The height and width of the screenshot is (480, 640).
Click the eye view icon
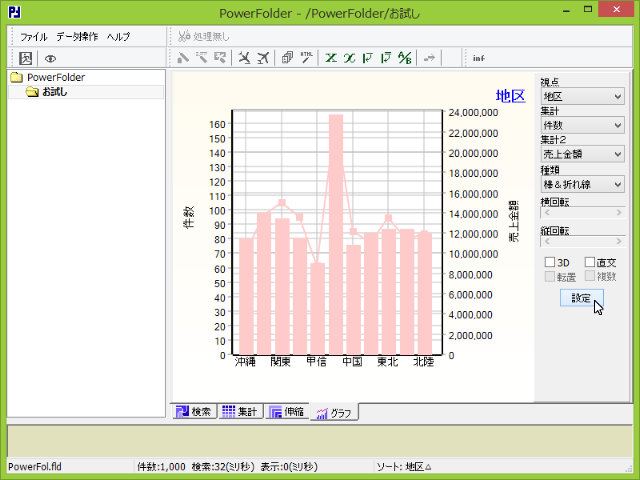(50, 59)
